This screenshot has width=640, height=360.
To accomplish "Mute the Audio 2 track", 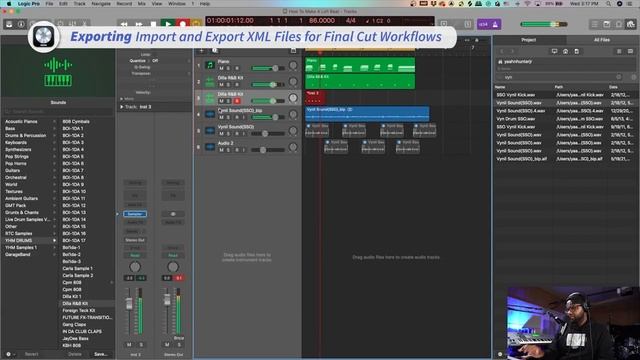I will pos(221,150).
